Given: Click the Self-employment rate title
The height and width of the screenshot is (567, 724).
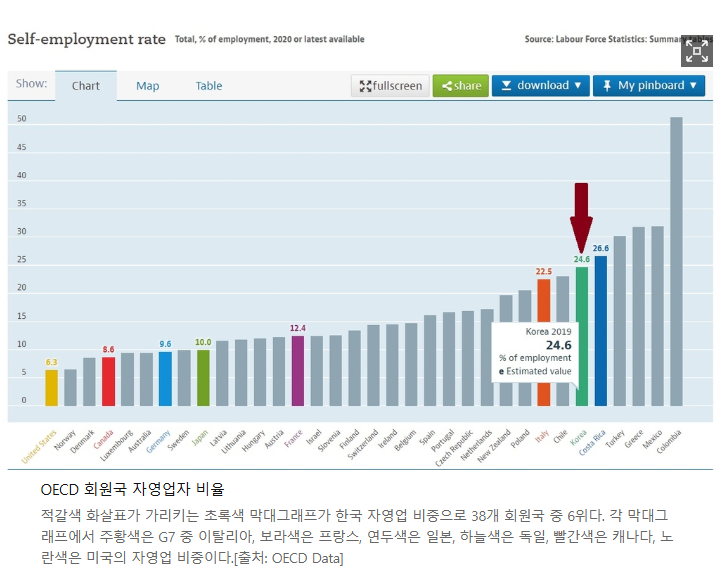Looking at the screenshot, I should [x=86, y=39].
